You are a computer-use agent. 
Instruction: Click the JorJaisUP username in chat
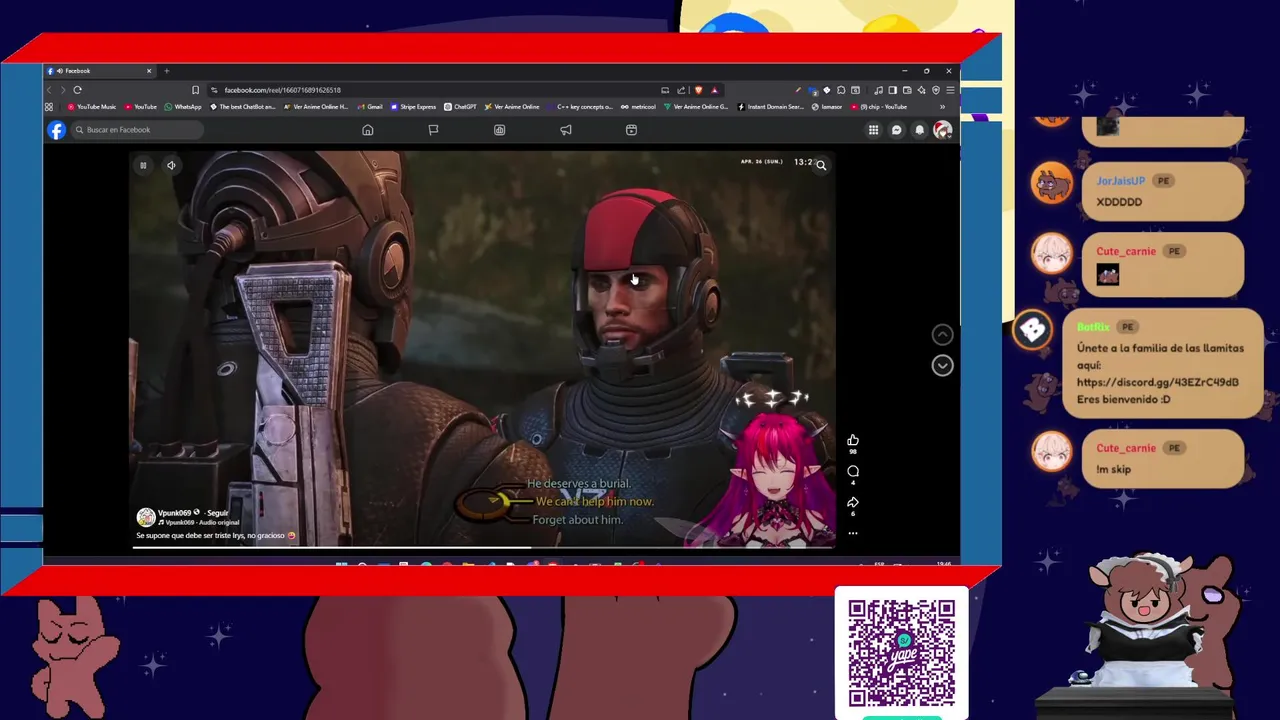click(x=1120, y=181)
